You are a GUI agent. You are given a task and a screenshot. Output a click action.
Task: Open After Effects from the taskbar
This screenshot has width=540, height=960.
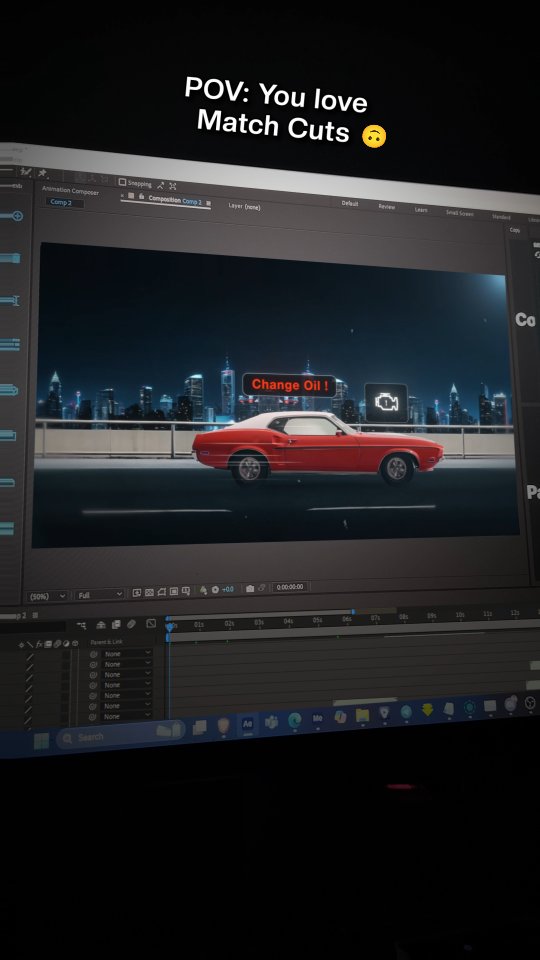[x=248, y=724]
